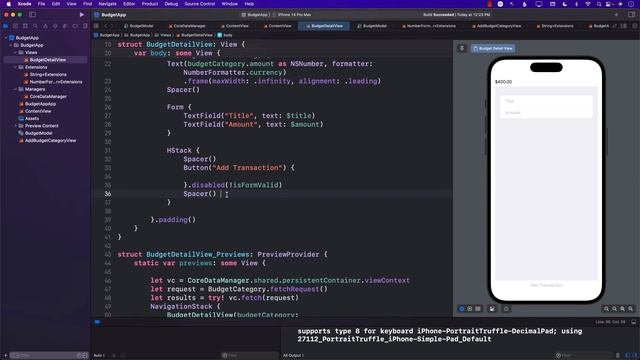Open the Project navigator folder icon
This screenshot has width=640, height=360.
coord(6,26)
